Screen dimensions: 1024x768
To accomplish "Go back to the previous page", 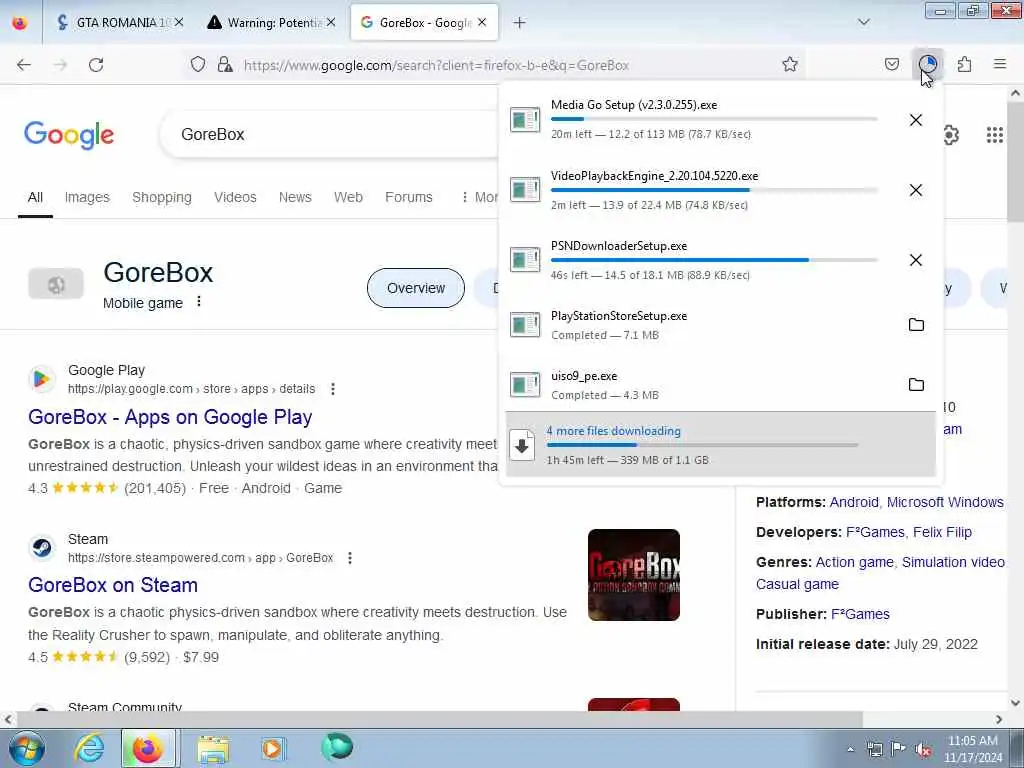I will pyautogui.click(x=24, y=65).
